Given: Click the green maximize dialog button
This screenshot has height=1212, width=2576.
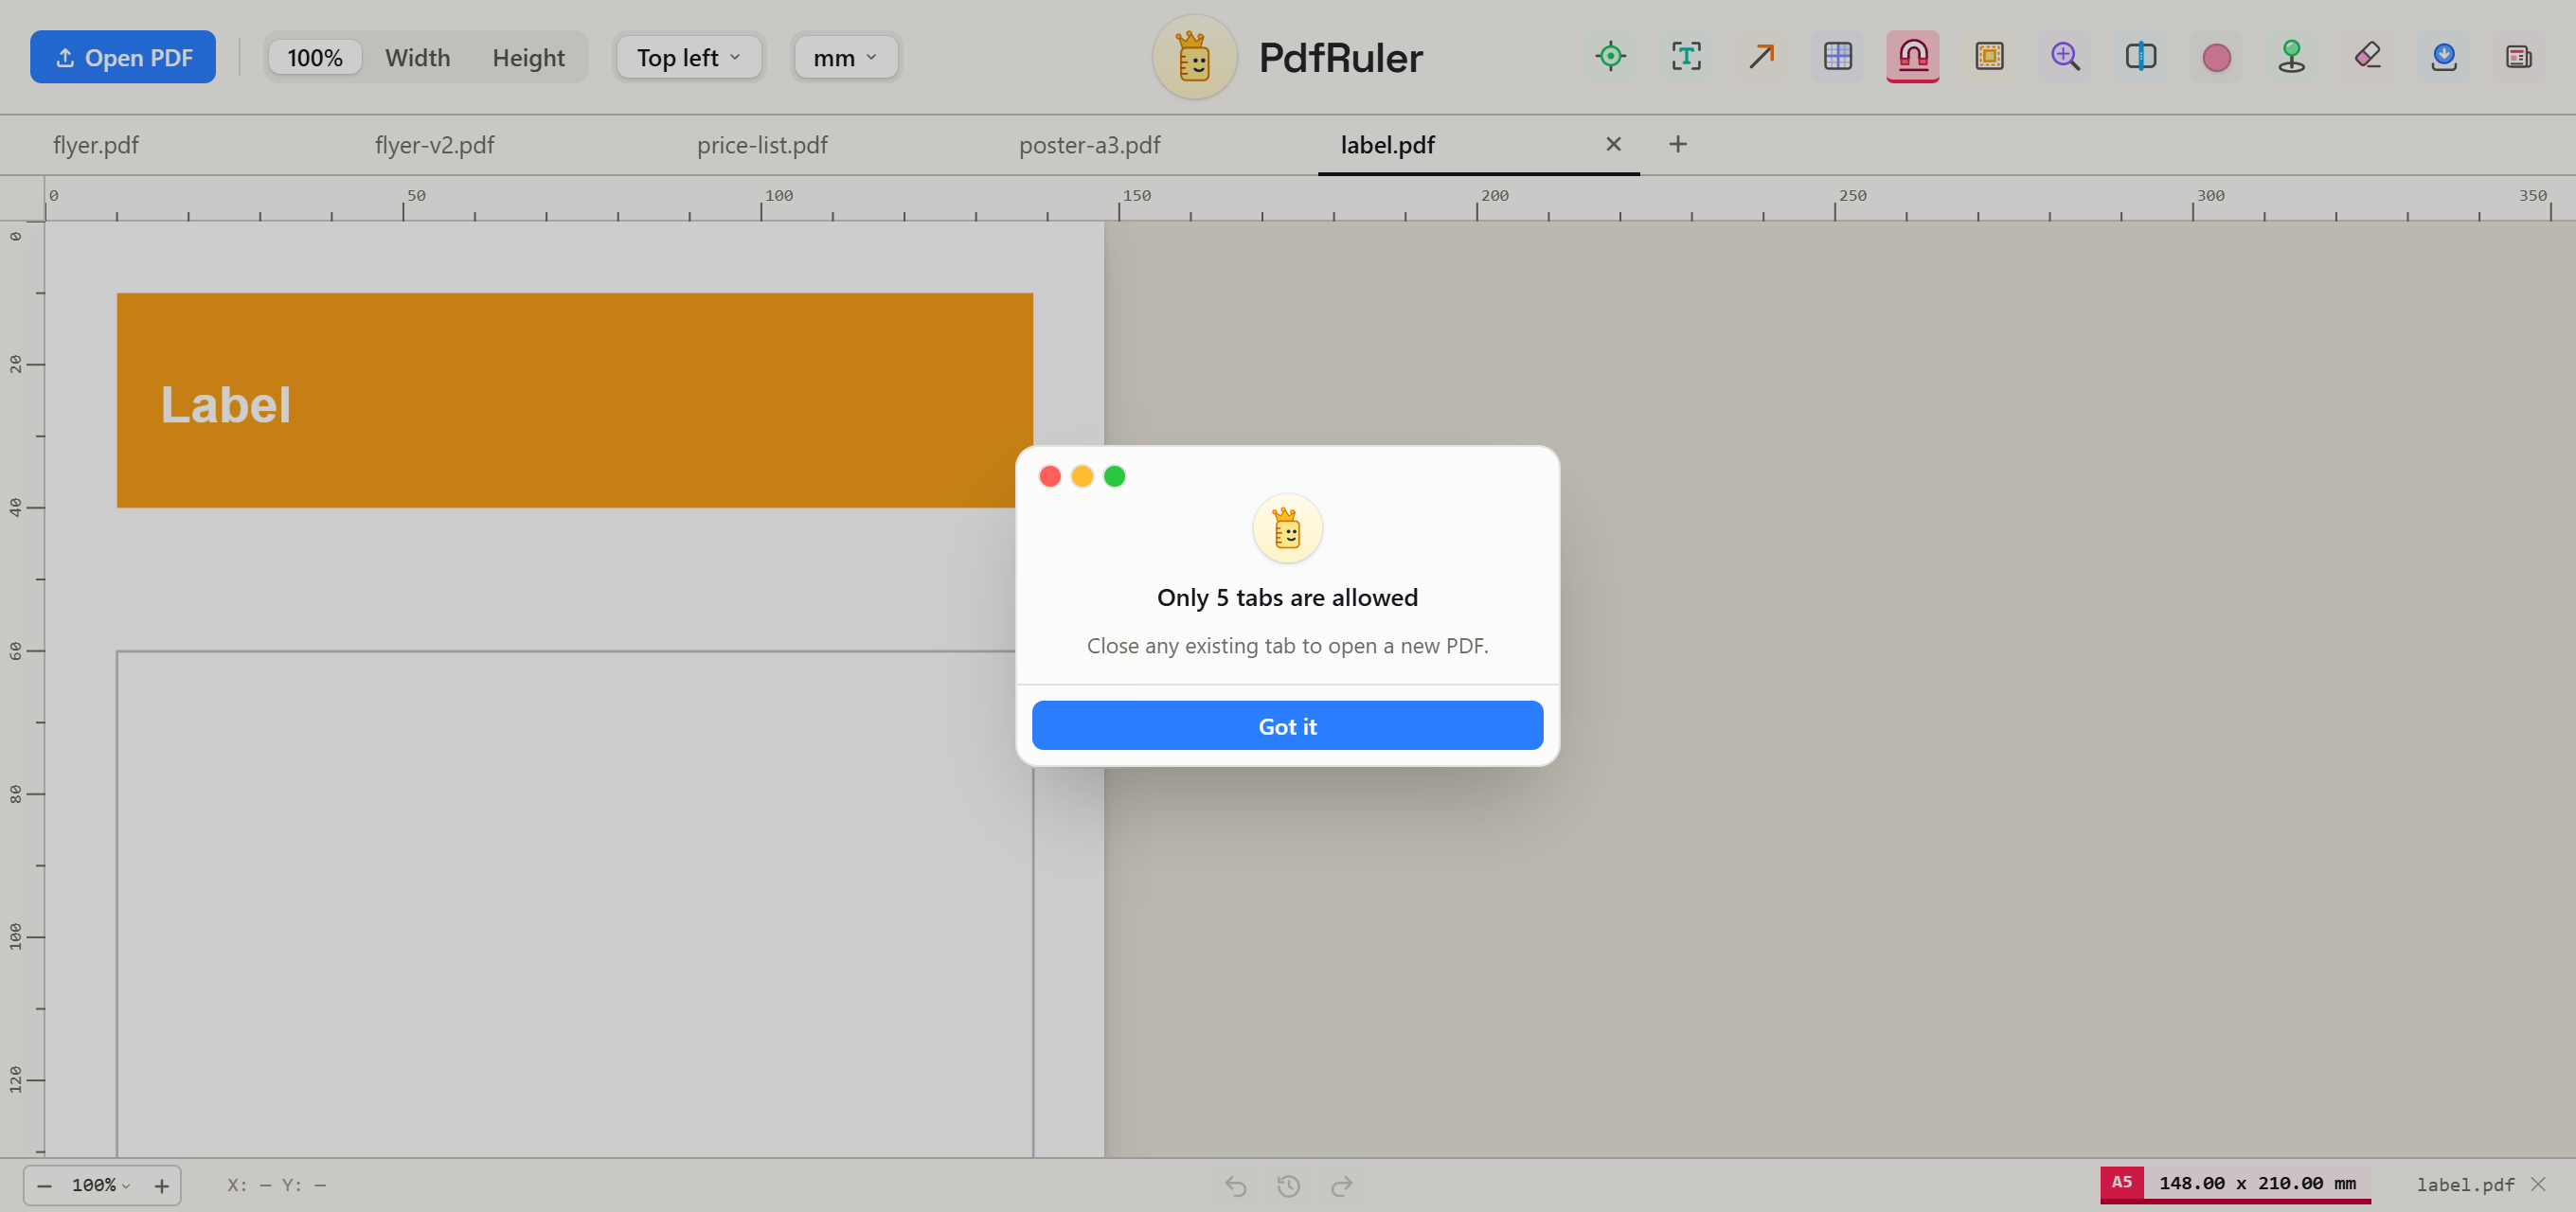Looking at the screenshot, I should click(1114, 476).
